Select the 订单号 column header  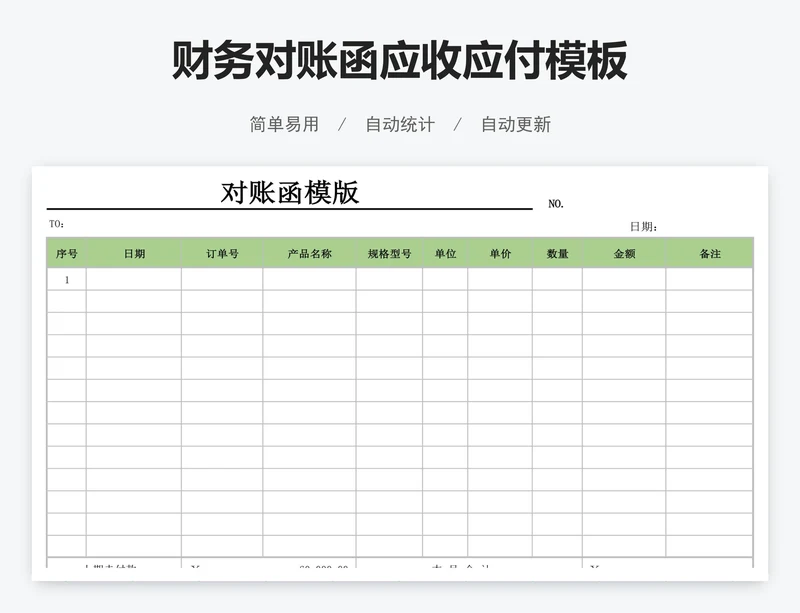pos(222,253)
